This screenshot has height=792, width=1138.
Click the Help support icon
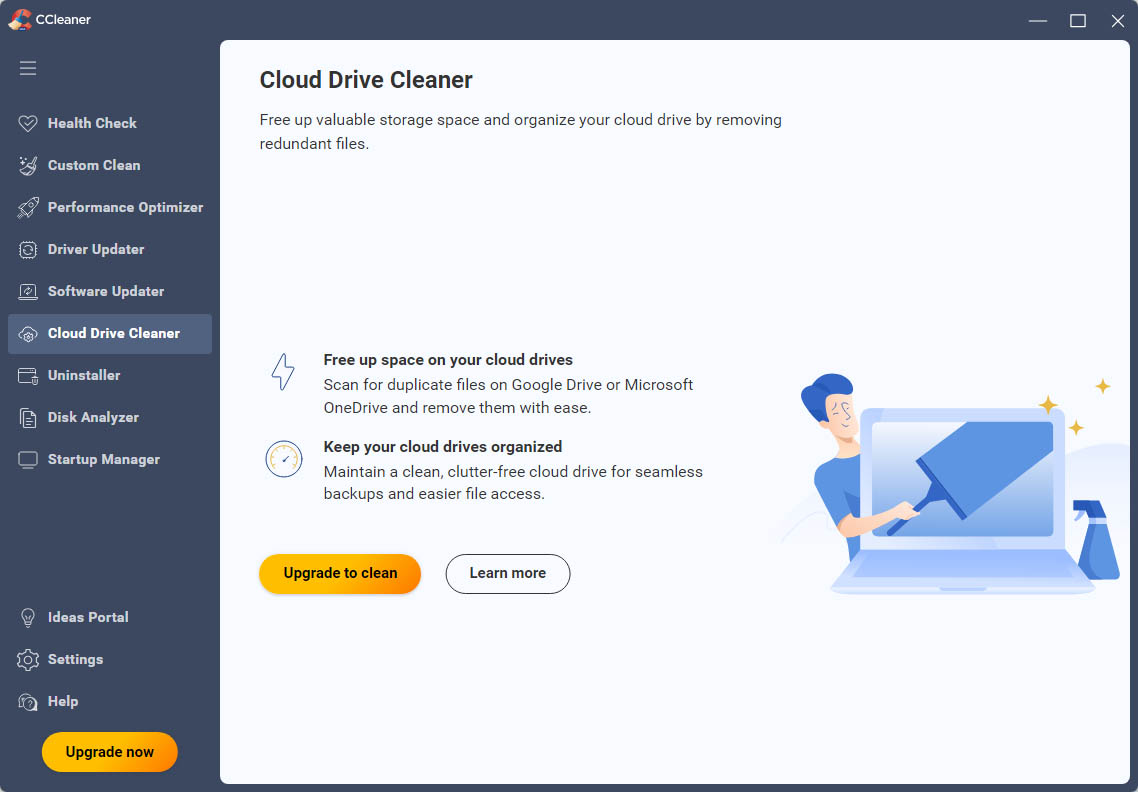(28, 702)
